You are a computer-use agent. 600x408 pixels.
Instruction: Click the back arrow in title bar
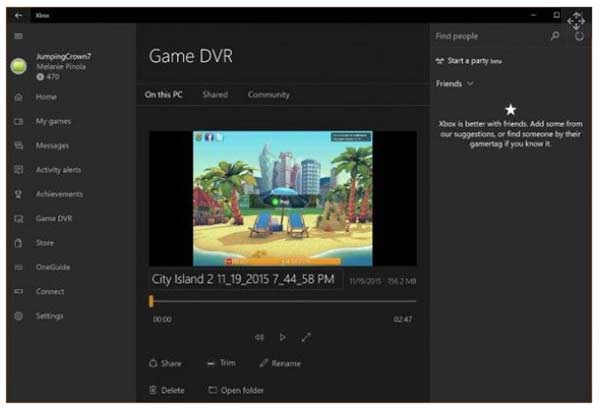tap(18, 15)
